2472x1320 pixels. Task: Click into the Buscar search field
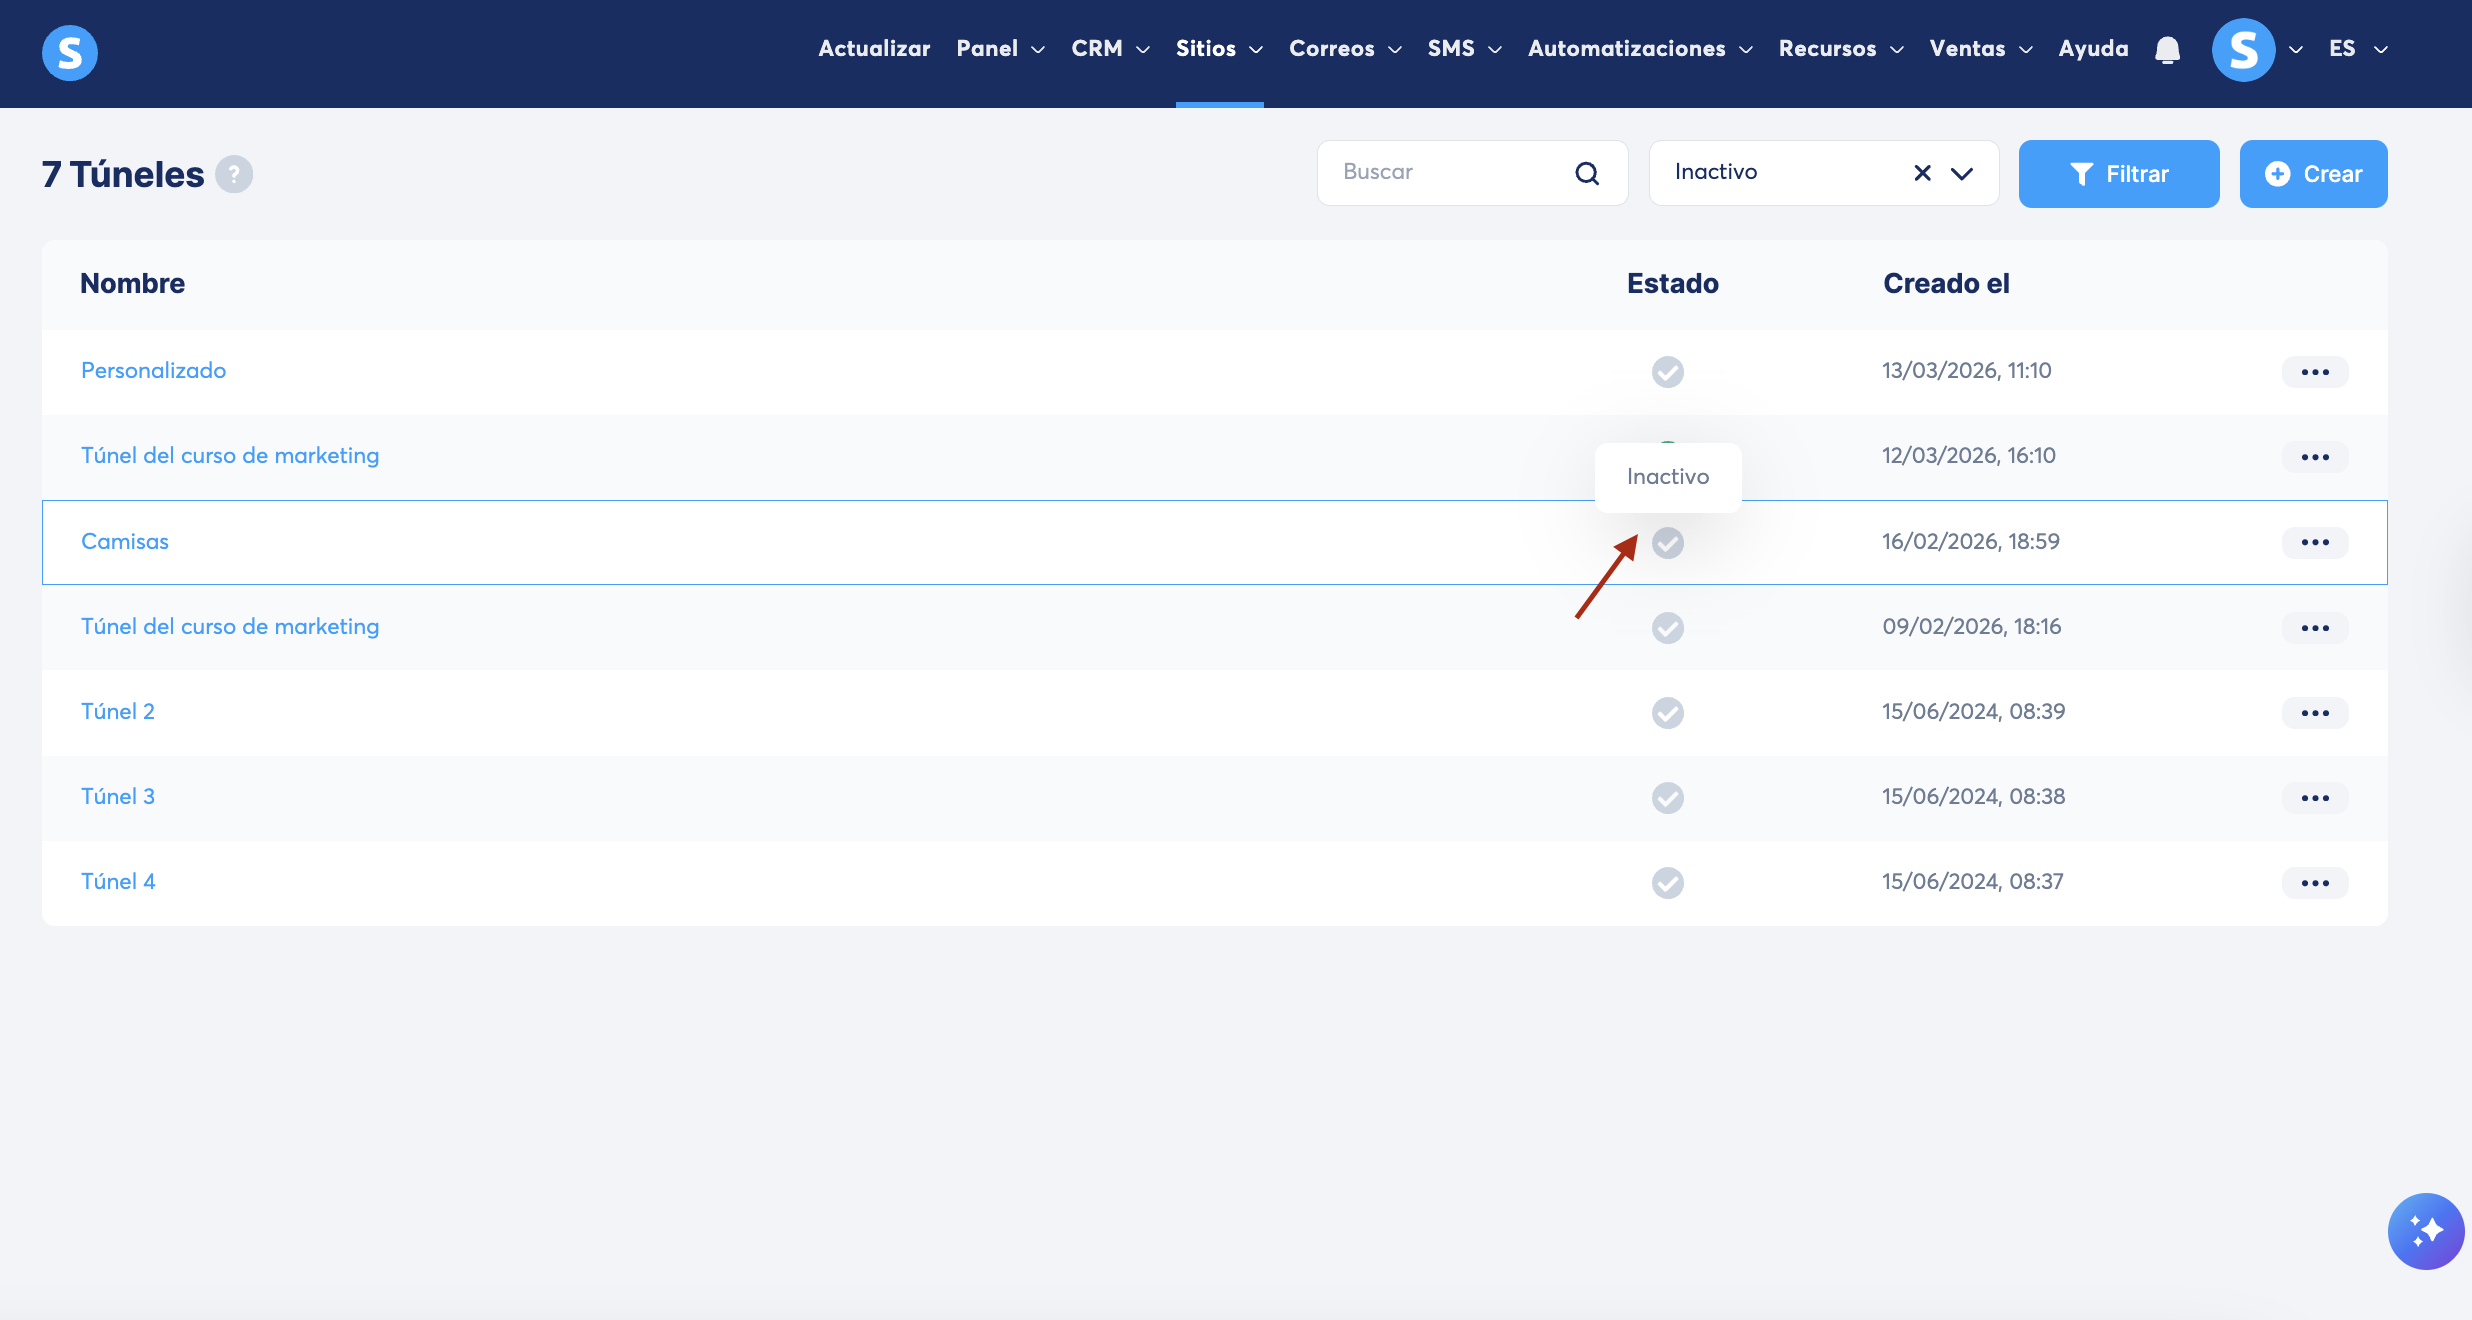click(1450, 173)
